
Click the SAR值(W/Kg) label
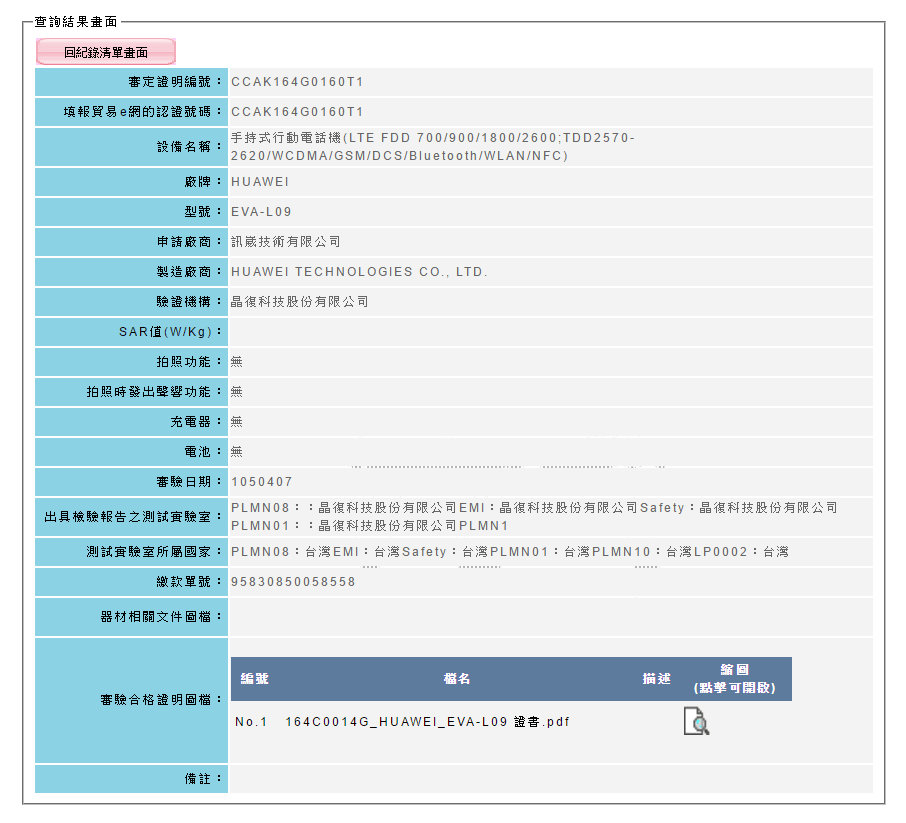pyautogui.click(x=170, y=332)
